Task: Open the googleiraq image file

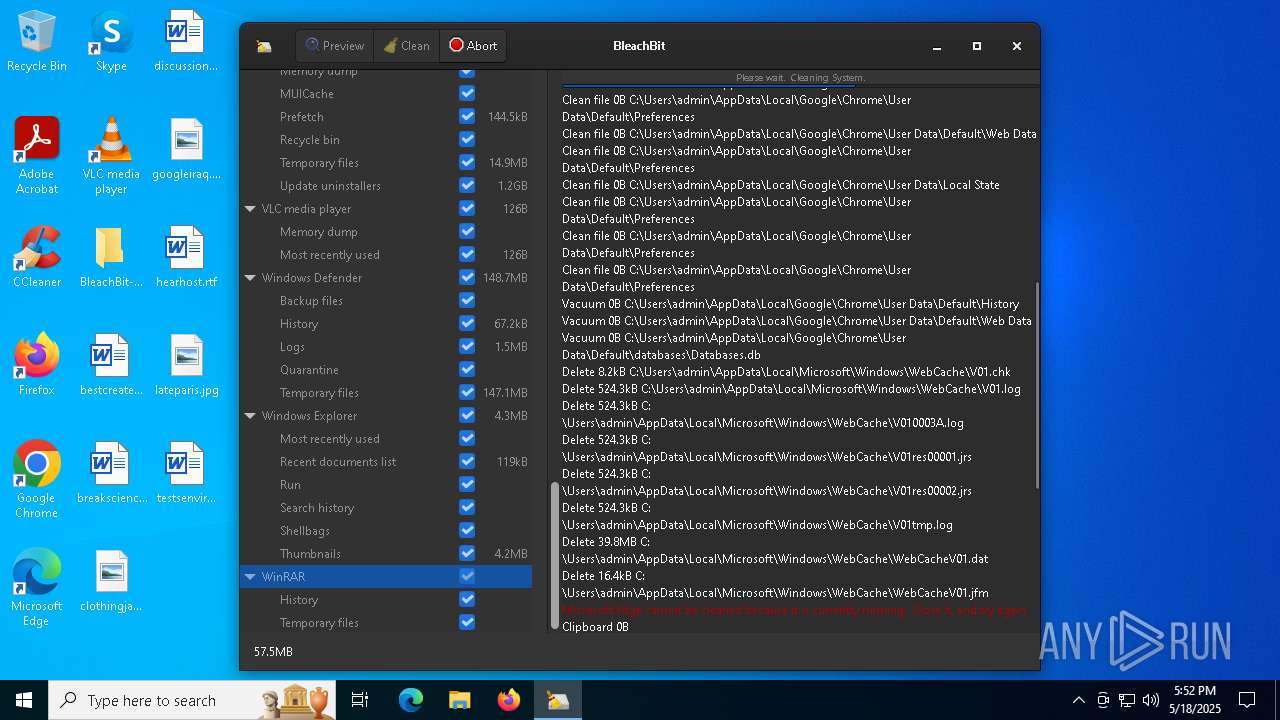Action: [186, 150]
